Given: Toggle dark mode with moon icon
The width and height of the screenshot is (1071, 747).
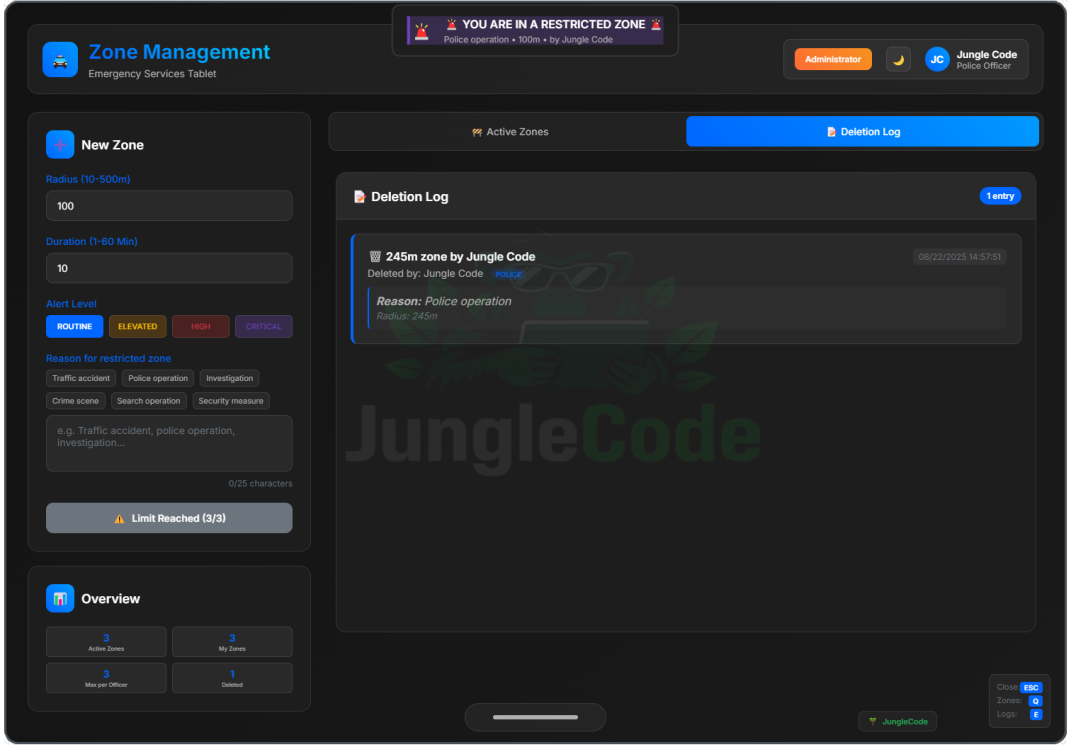Looking at the screenshot, I should (x=898, y=60).
